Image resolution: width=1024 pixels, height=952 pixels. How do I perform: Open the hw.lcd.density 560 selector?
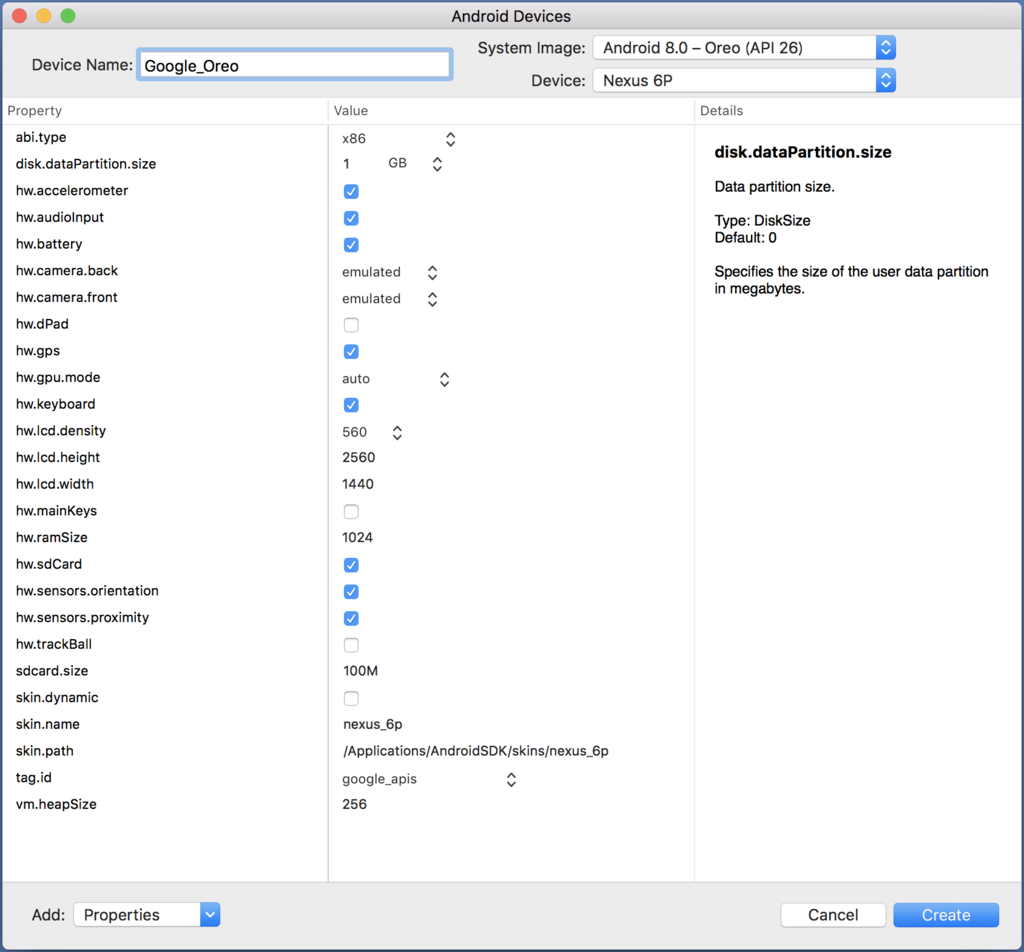click(x=372, y=432)
